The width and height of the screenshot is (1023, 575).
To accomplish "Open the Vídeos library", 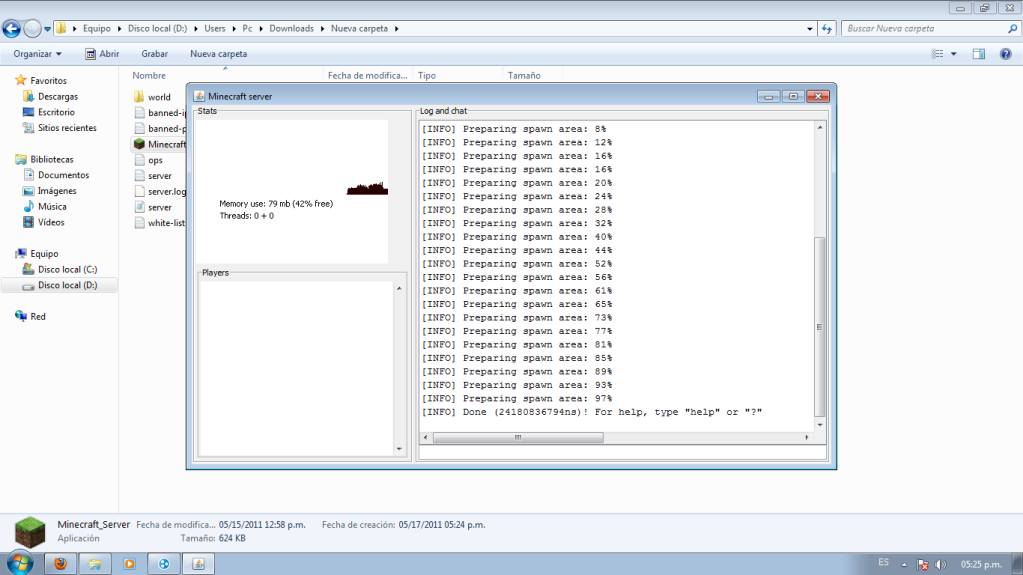I will pos(44,222).
